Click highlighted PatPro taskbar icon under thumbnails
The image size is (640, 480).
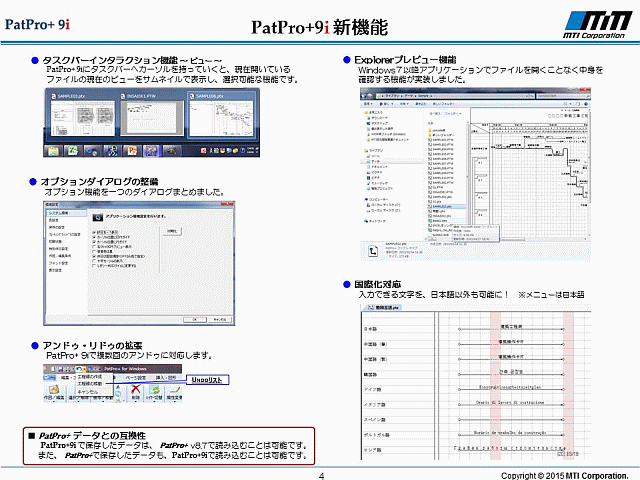[151, 151]
